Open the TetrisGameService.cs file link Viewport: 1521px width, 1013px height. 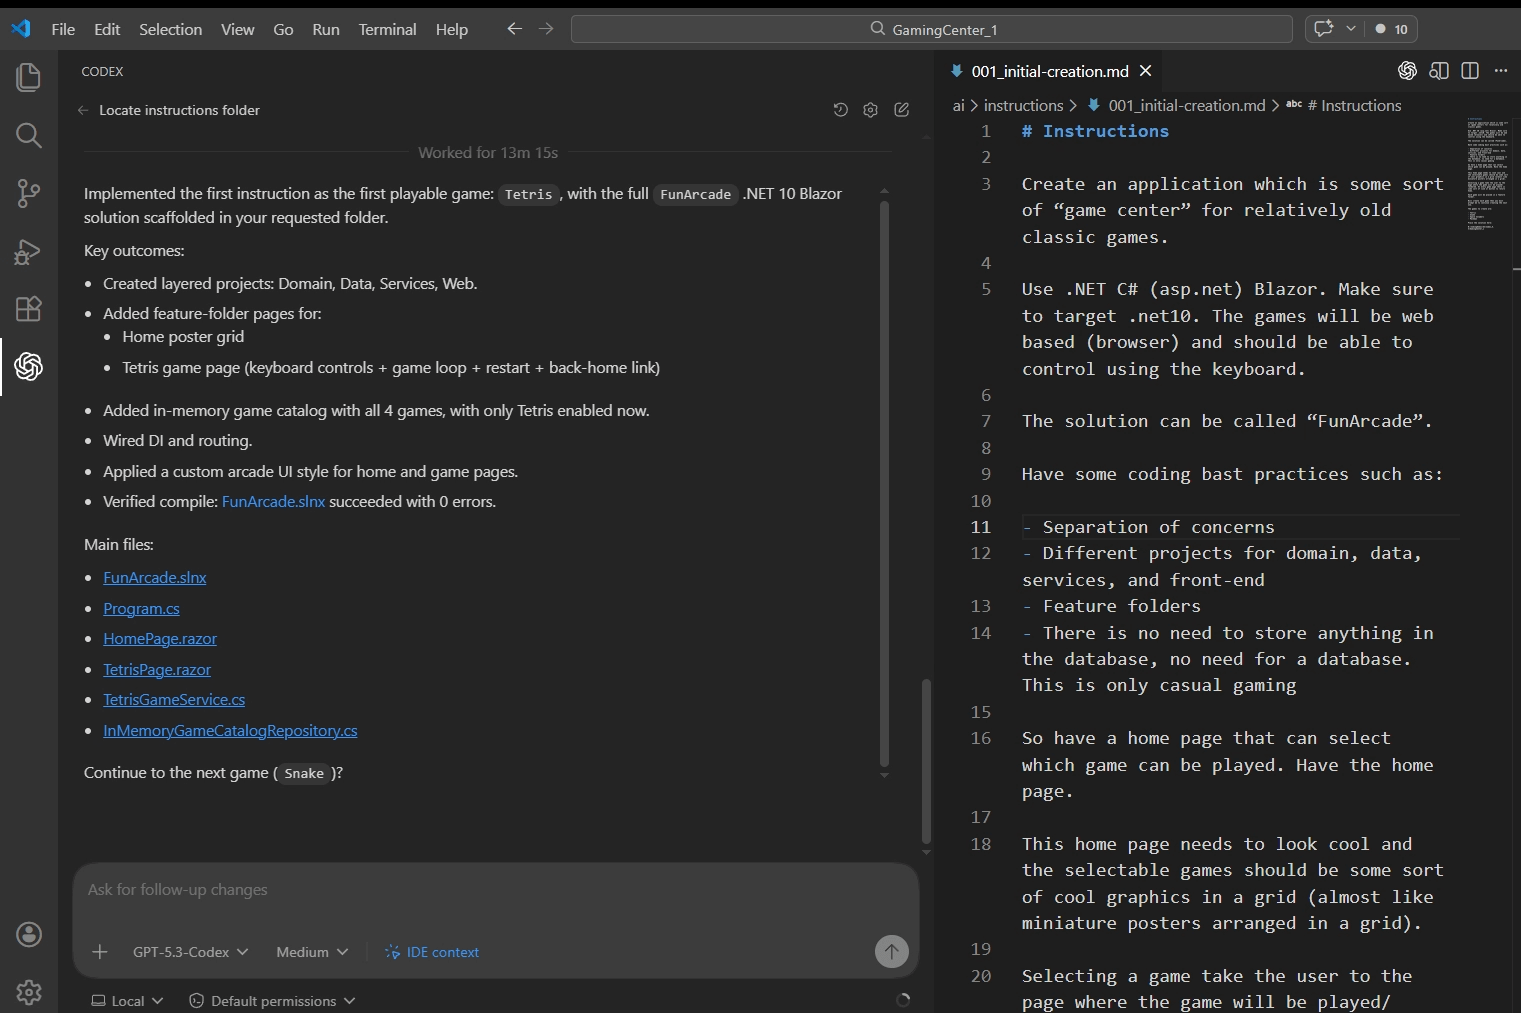(174, 700)
